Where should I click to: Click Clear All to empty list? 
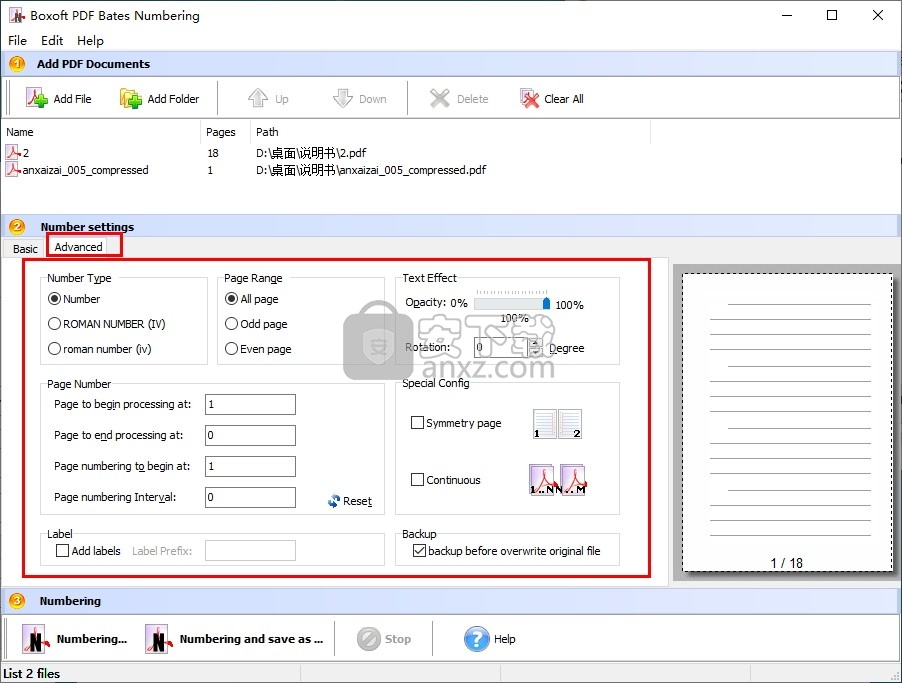[552, 98]
